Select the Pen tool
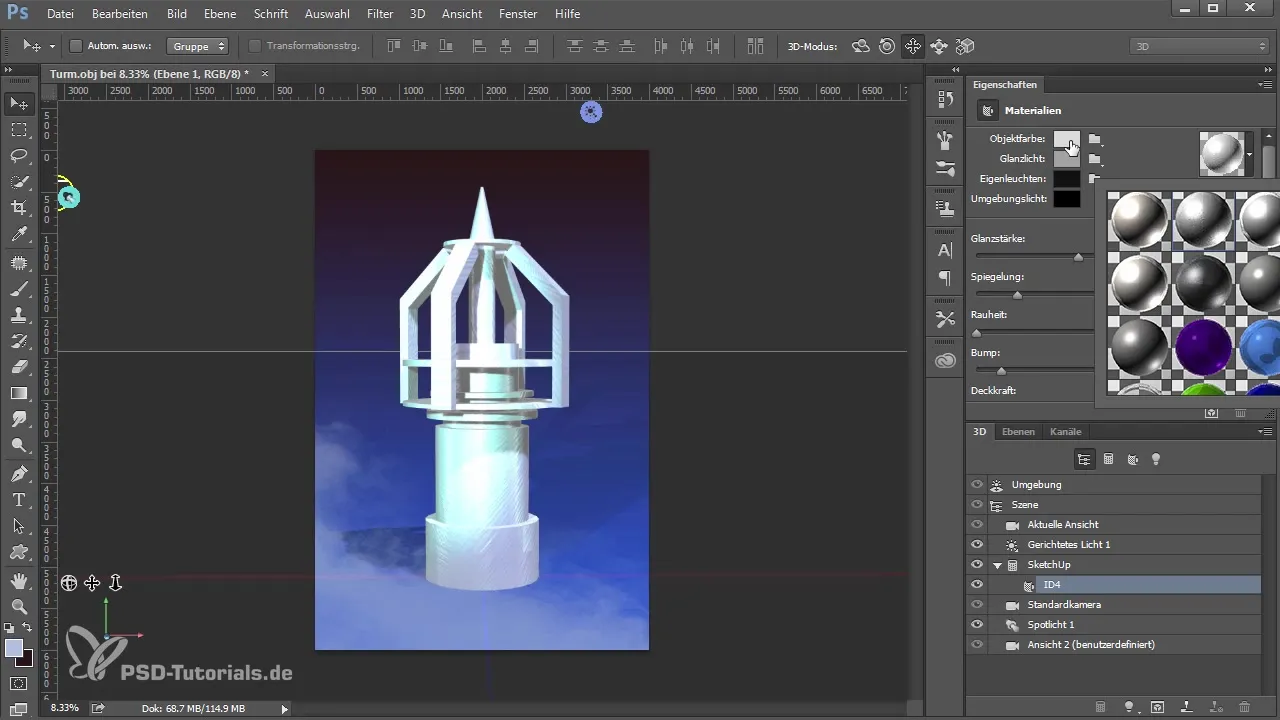This screenshot has width=1280, height=720. coord(19,473)
